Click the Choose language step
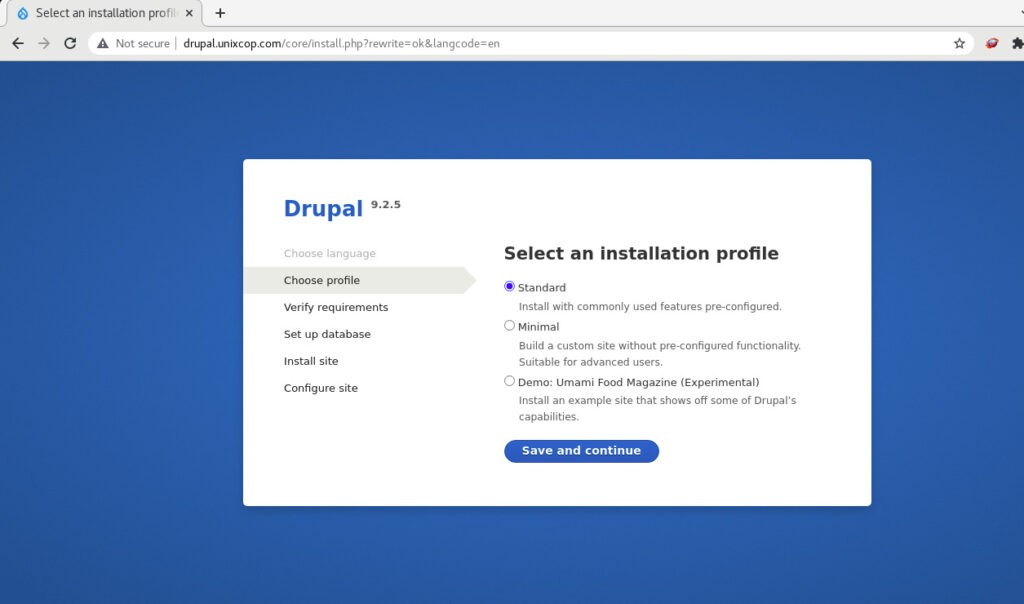Image resolution: width=1024 pixels, height=604 pixels. pos(330,253)
